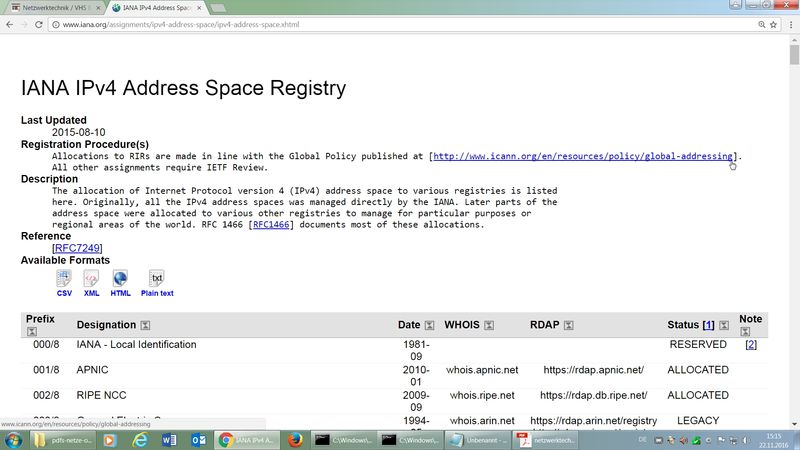The width and height of the screenshot is (800, 450).
Task: Click the CSV text link
Action: pos(64,293)
